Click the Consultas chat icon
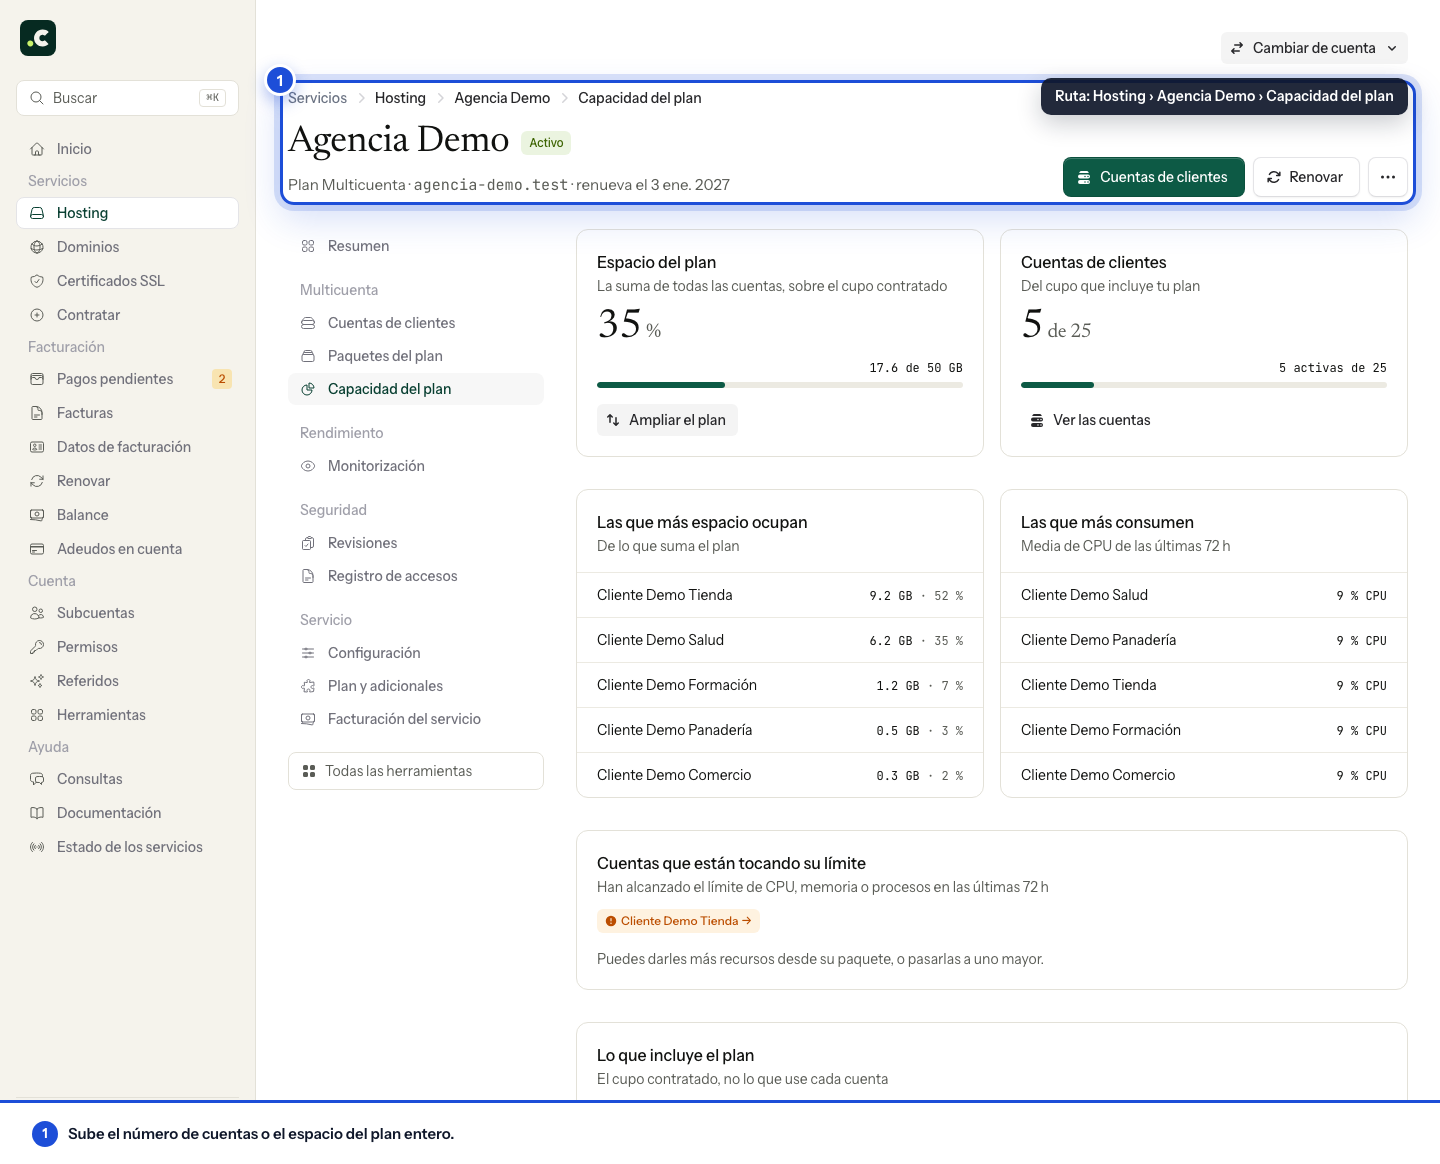This screenshot has width=1440, height=1164. pos(37,779)
